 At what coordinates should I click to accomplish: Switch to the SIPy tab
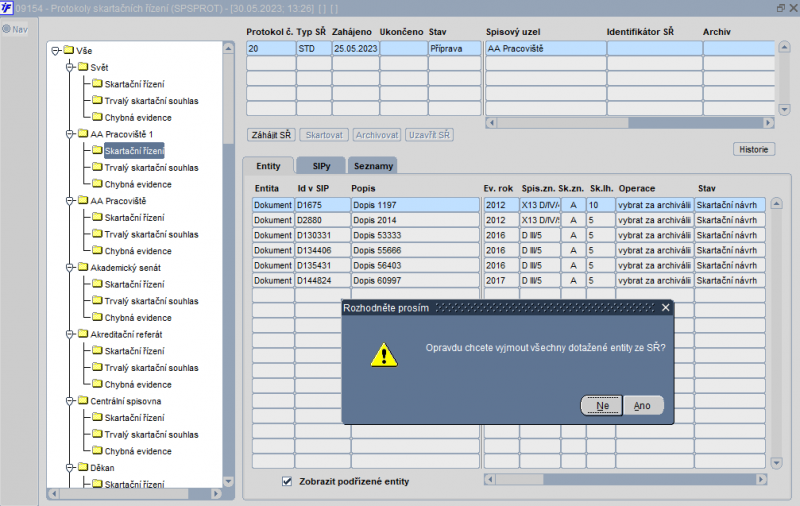[321, 165]
